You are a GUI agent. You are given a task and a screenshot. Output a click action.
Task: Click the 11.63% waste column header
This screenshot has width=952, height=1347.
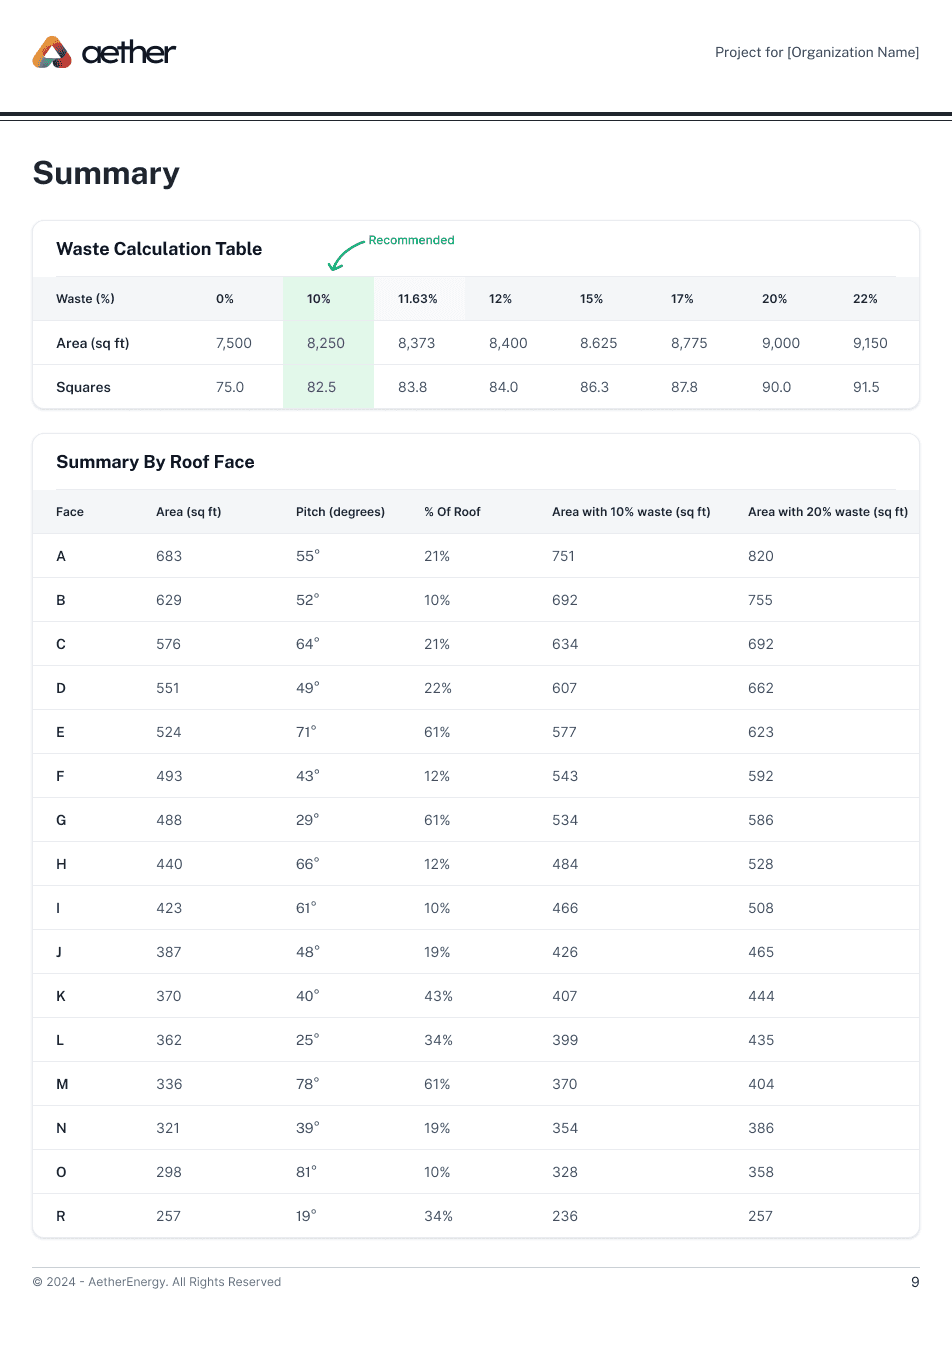pyautogui.click(x=417, y=299)
